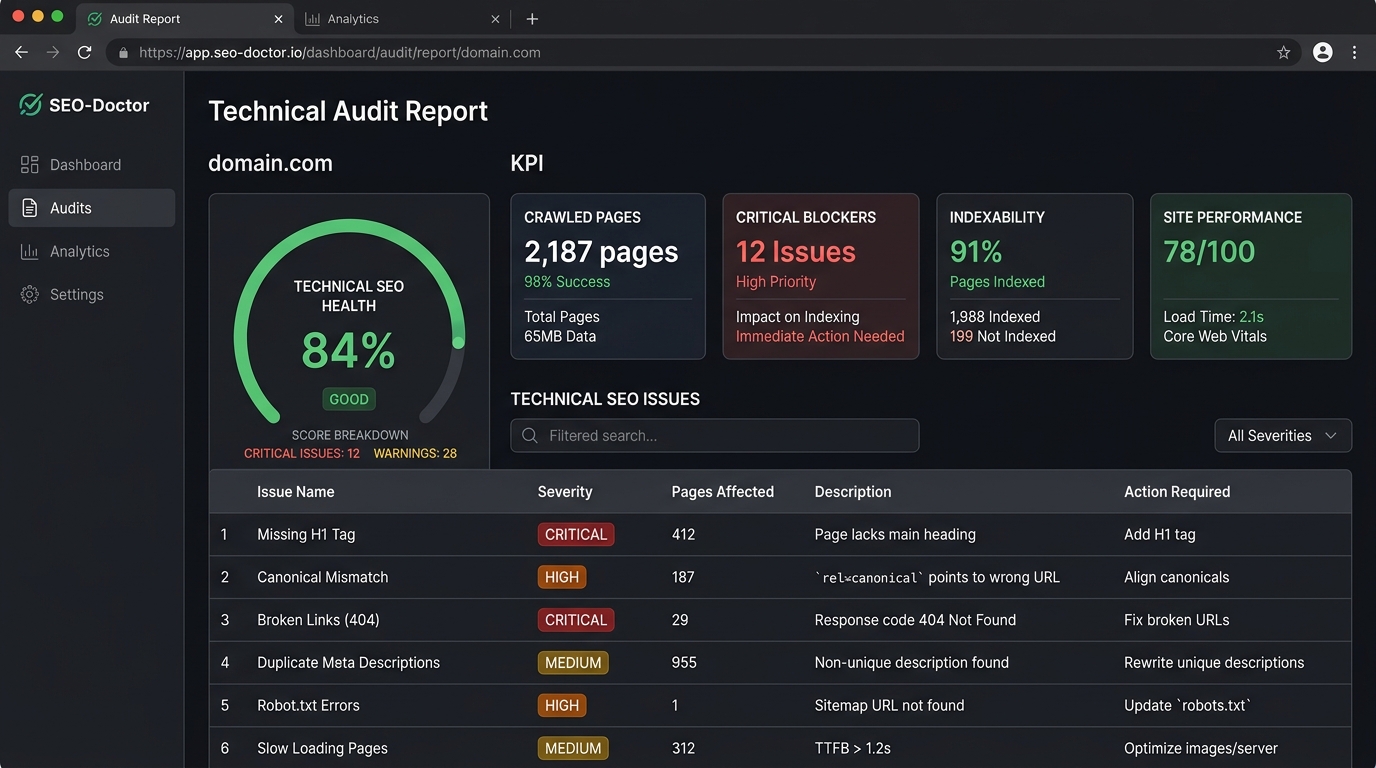Close the Audit Report browser tab
Image resolution: width=1376 pixels, height=768 pixels.
[x=278, y=19]
